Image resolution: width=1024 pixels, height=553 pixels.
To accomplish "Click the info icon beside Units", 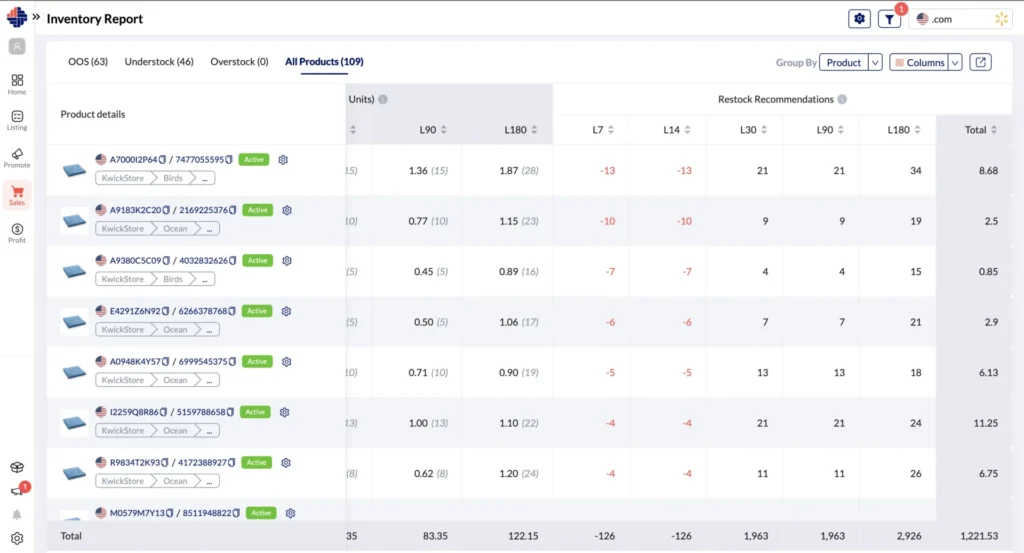I will tap(383, 99).
